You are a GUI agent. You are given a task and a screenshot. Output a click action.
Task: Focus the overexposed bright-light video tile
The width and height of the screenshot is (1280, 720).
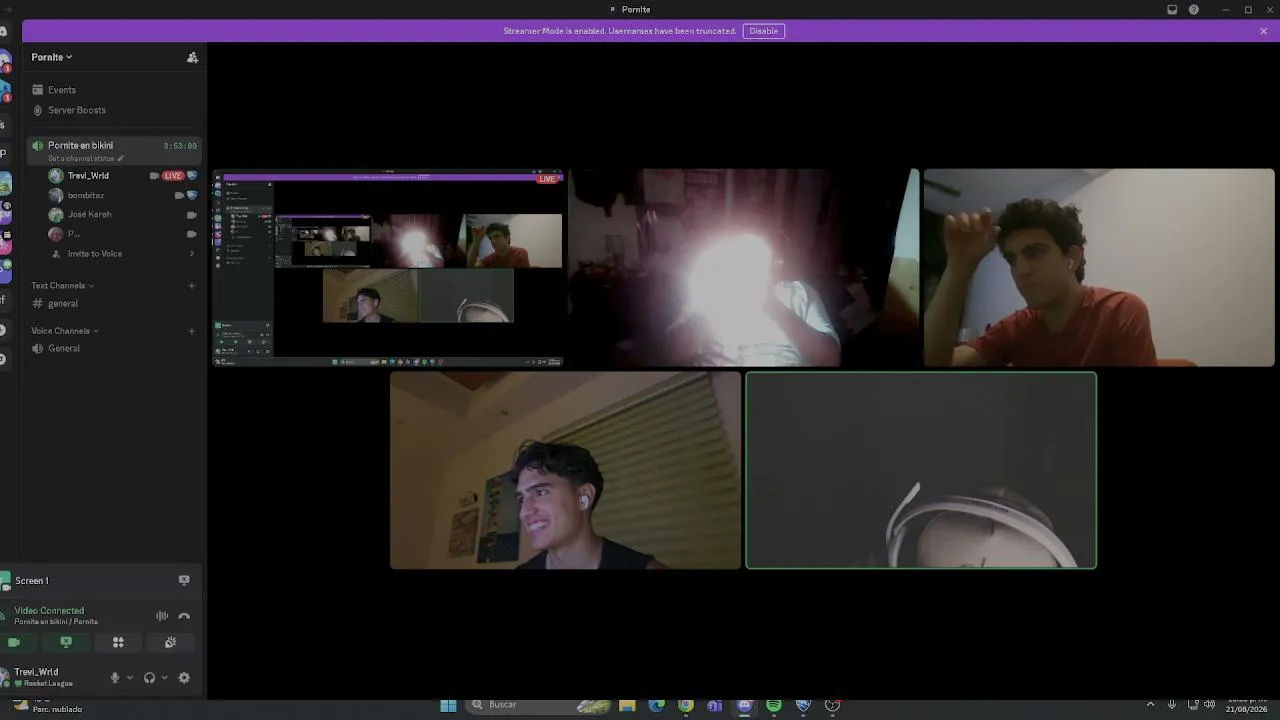[744, 268]
